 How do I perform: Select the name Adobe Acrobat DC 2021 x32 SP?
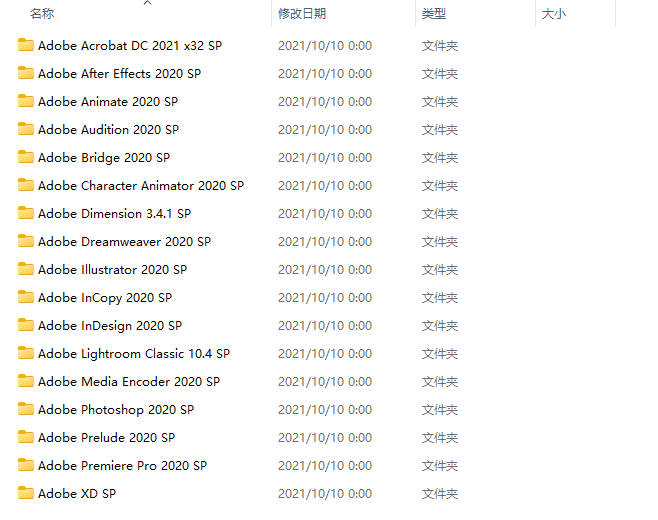pyautogui.click(x=130, y=45)
